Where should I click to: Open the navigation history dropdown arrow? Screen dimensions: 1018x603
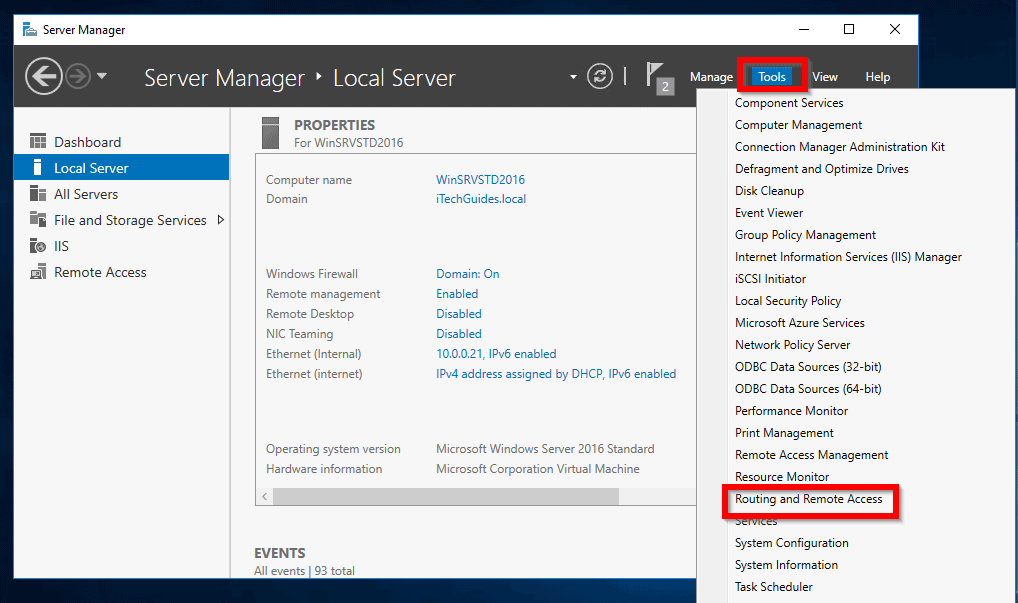pyautogui.click(x=101, y=77)
